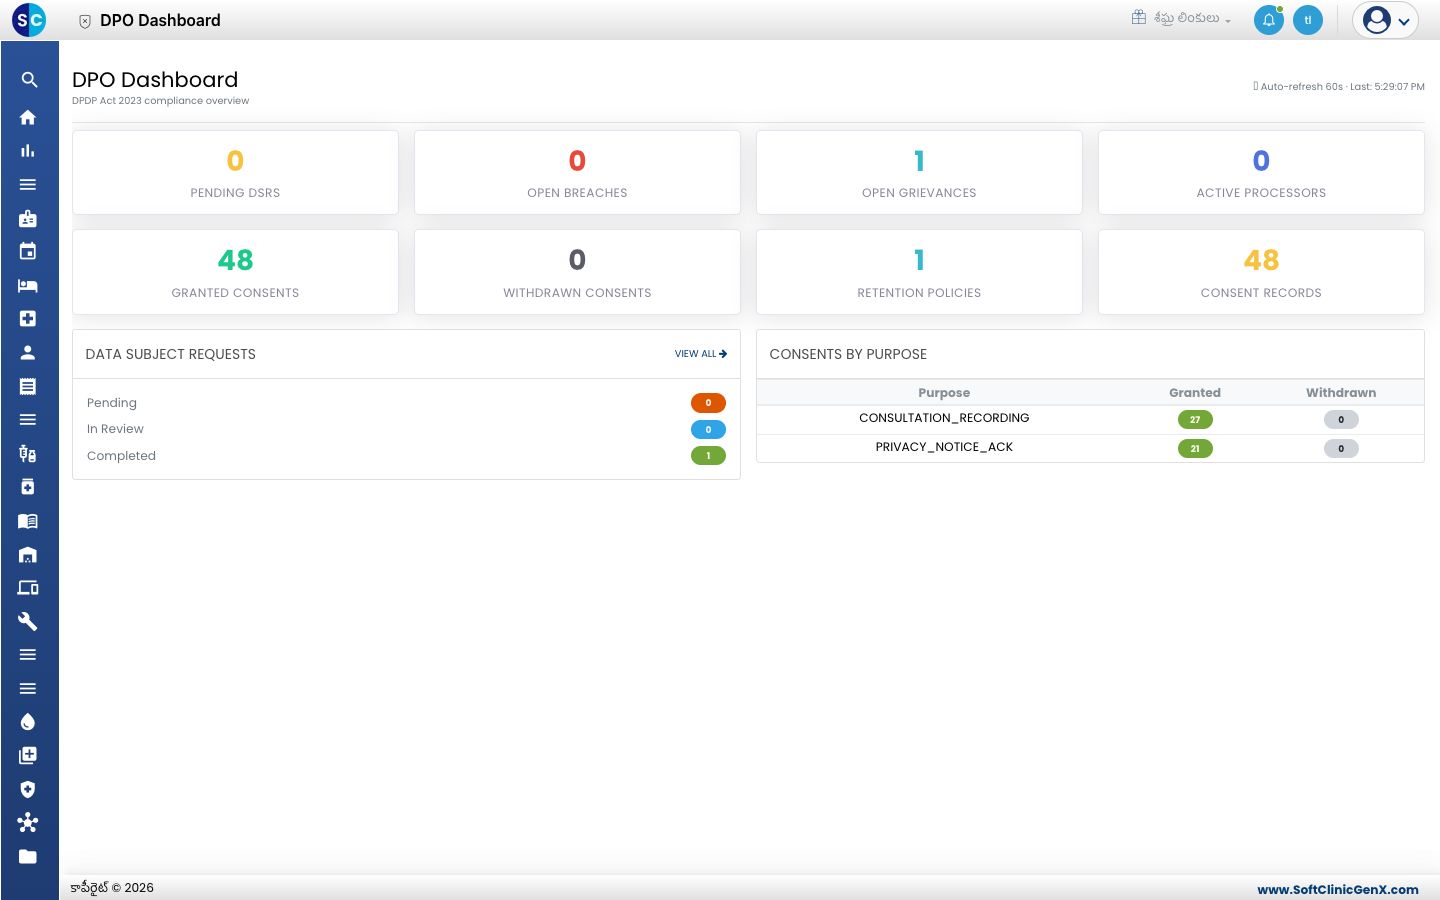Visit www.SoftClinicGenX.com footer link

click(1338, 889)
